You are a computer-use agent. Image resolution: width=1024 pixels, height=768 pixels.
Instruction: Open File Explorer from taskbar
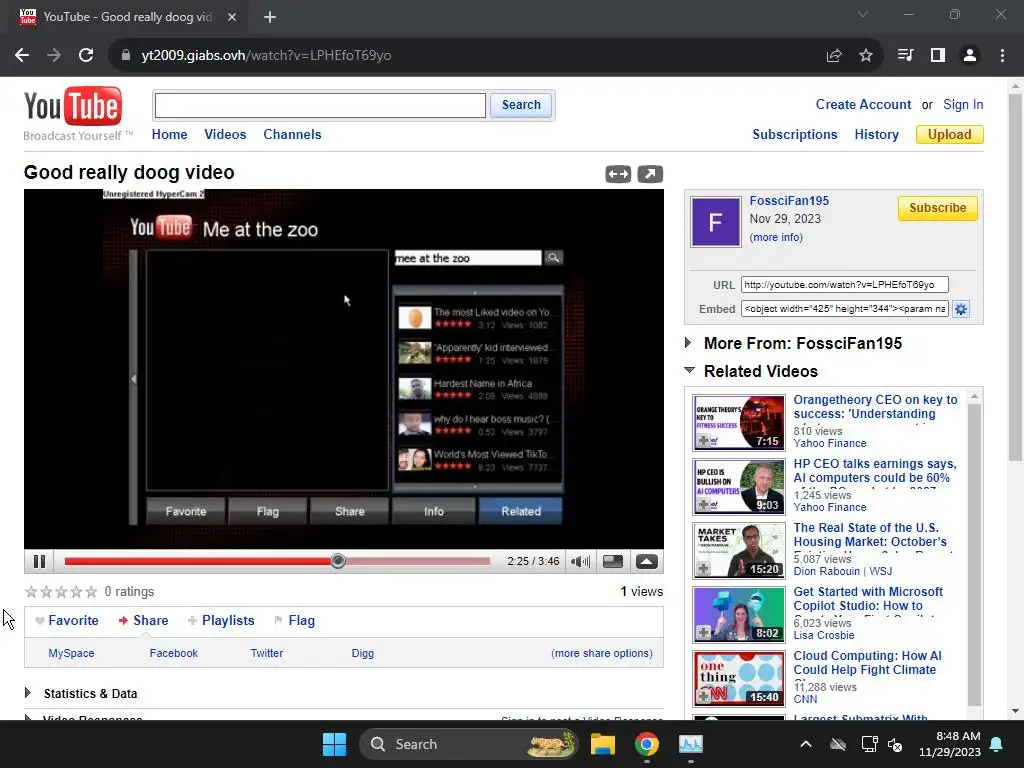(x=603, y=744)
